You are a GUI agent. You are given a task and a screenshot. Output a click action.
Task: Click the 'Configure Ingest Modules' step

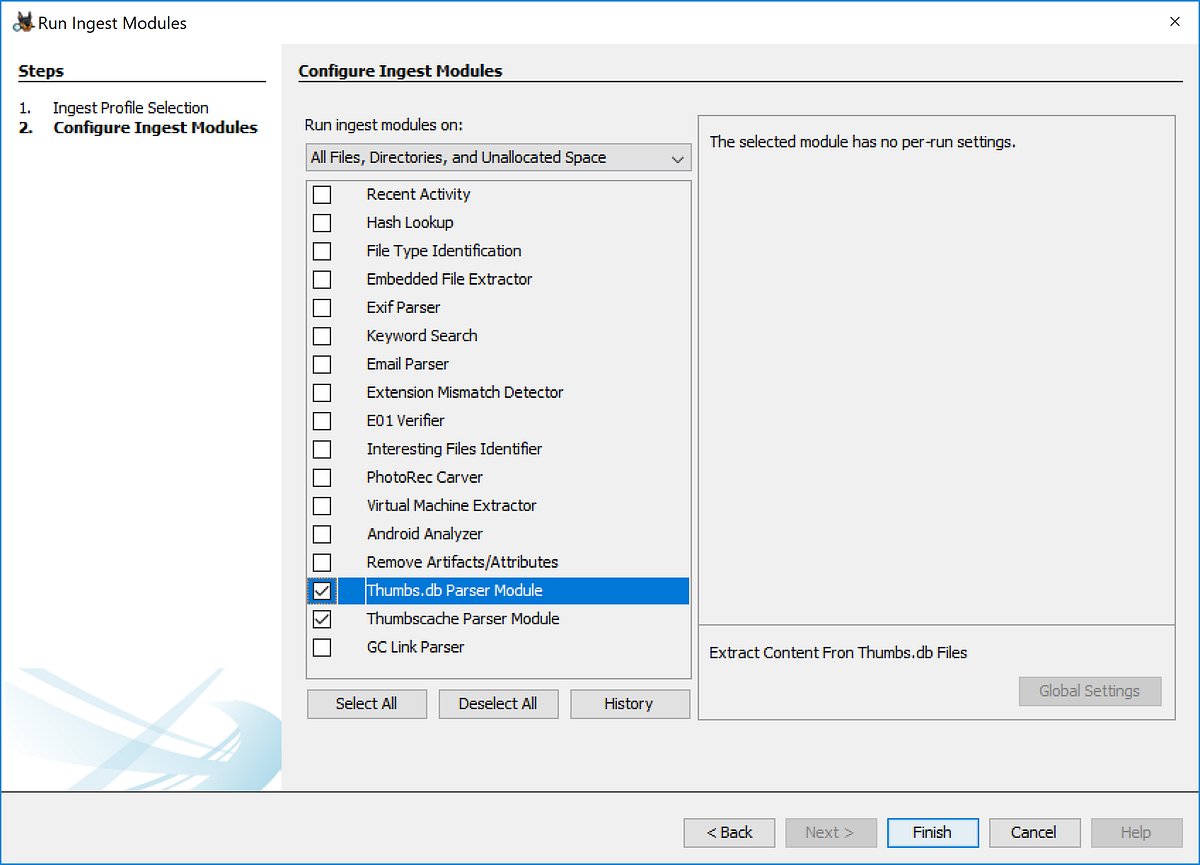(x=155, y=128)
